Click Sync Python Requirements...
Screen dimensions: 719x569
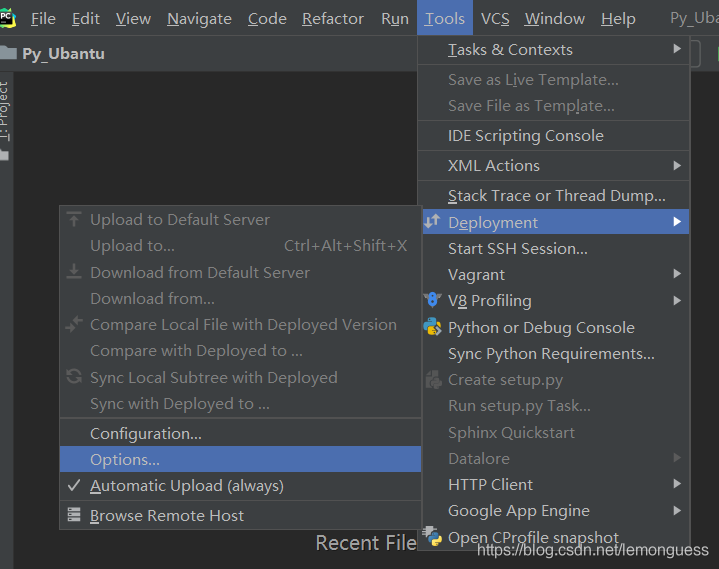tap(551, 353)
